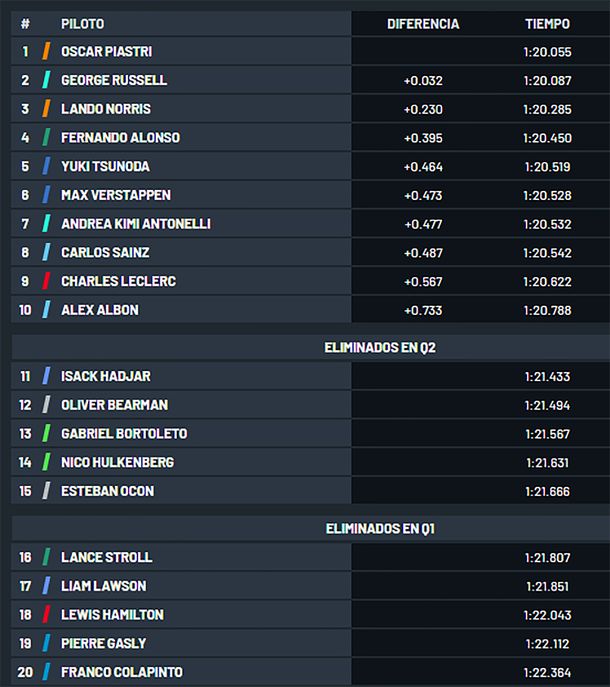
Task: Click driver name Max Verstappen
Action: pos(115,195)
